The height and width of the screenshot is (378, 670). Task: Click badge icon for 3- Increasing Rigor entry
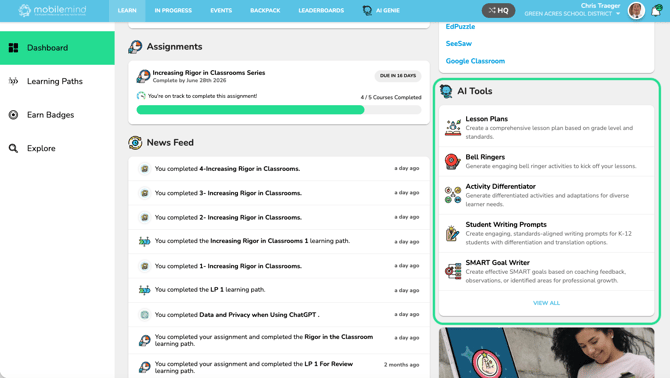coord(144,193)
